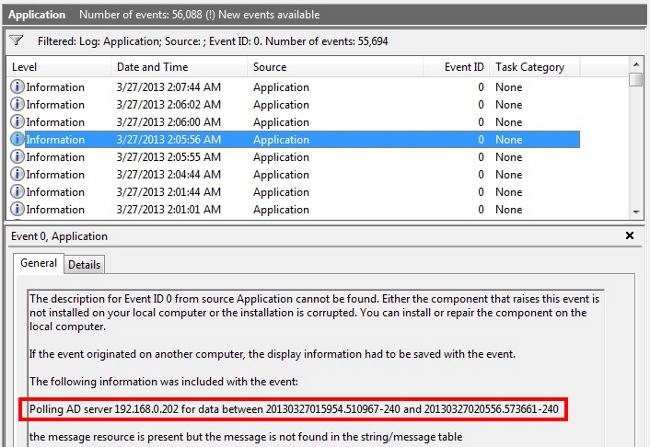Sort by the Level column header
Viewport: 650px width, 447px height.
(58, 67)
